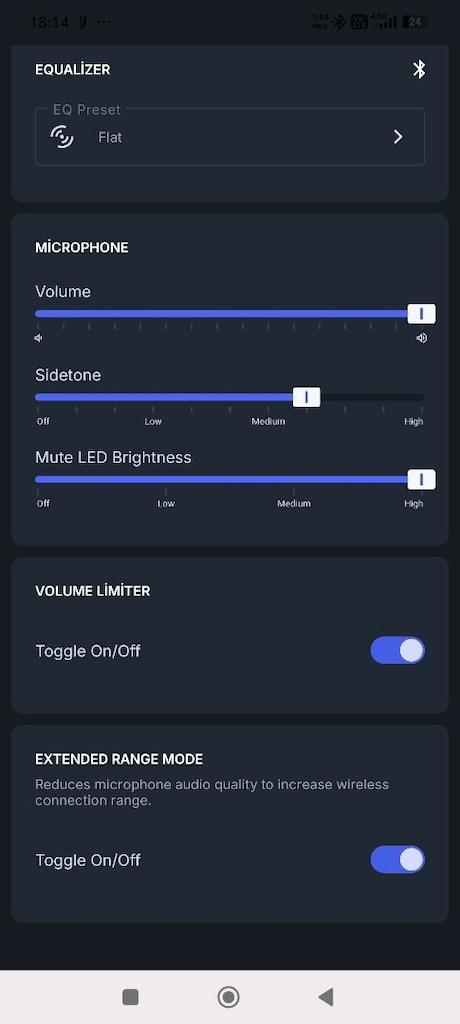Viewport: 460px width, 1024px height.
Task: Tap the Android home circle button
Action: click(x=229, y=997)
